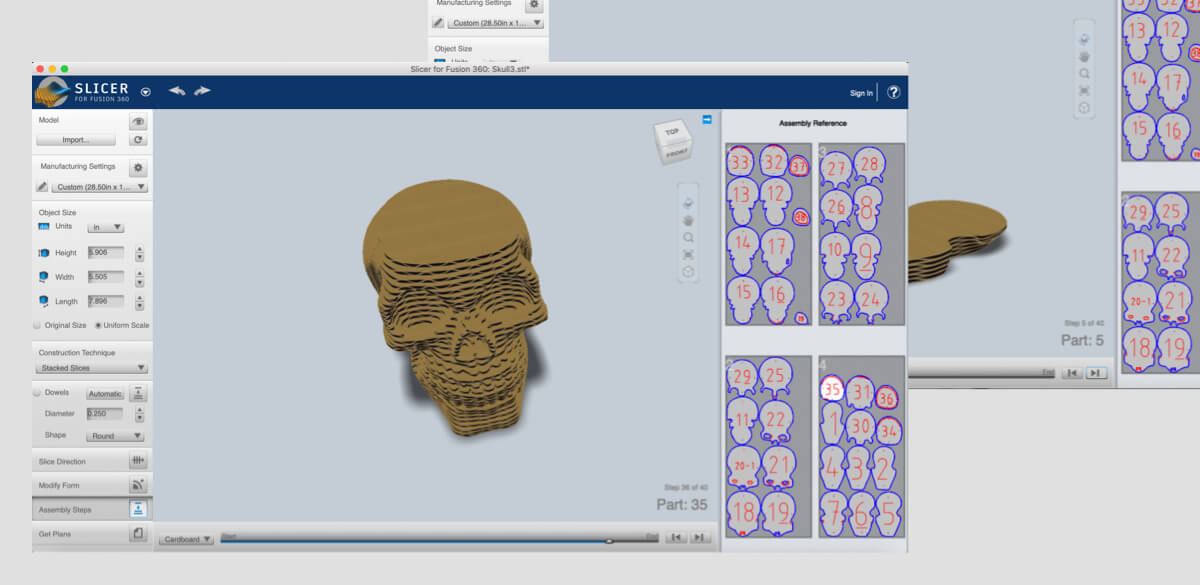This screenshot has width=1200, height=585.
Task: Click the Width value field
Action: pyautogui.click(x=106, y=277)
